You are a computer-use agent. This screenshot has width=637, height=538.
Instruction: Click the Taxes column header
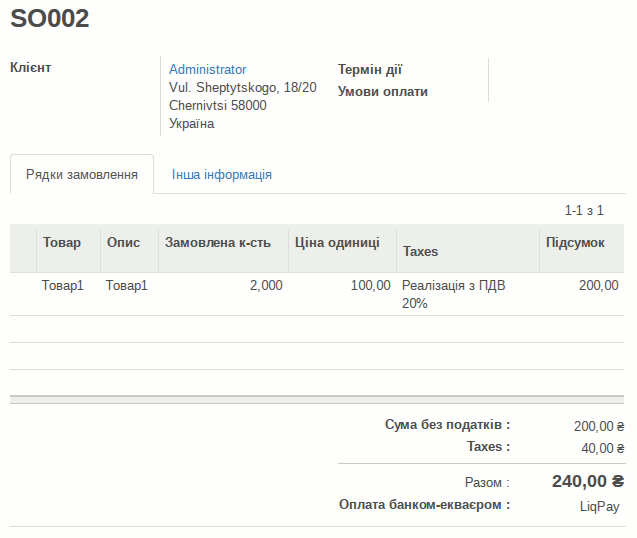point(420,251)
